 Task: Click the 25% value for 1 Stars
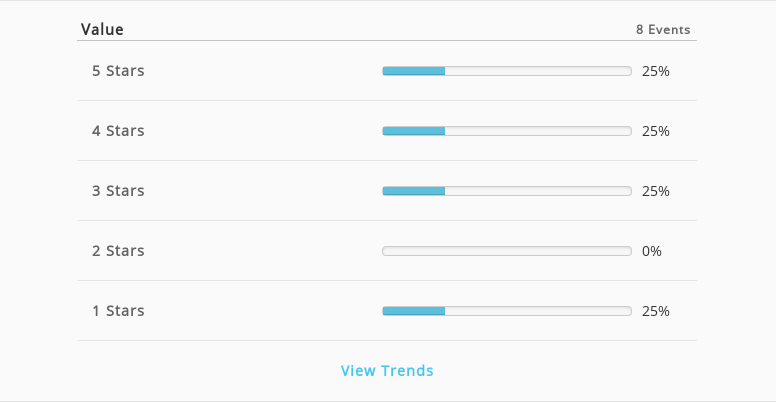[x=656, y=311]
